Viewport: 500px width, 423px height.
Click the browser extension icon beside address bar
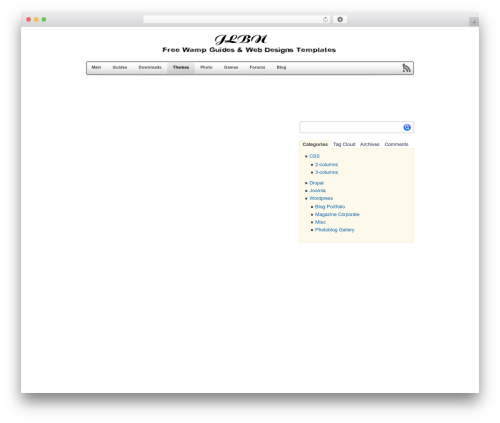pos(340,19)
